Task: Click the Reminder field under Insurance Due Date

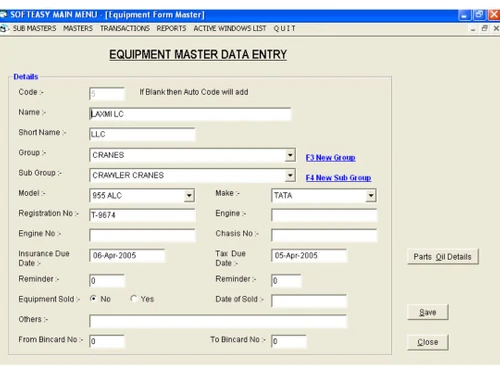Action: click(107, 281)
